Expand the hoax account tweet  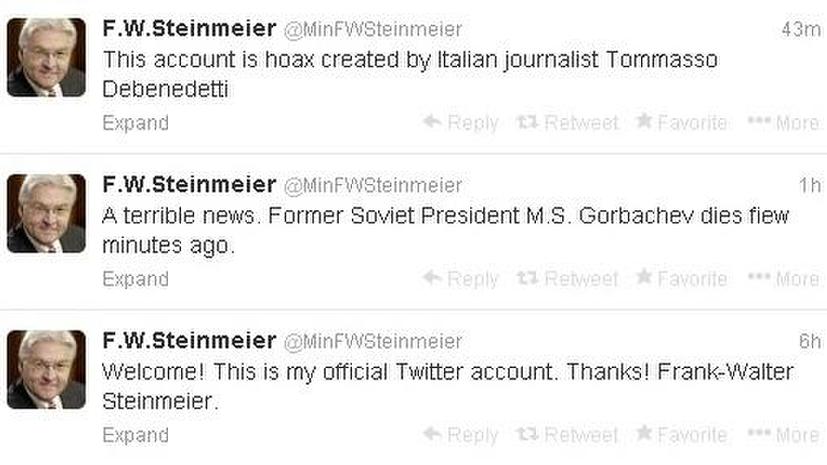coord(136,123)
